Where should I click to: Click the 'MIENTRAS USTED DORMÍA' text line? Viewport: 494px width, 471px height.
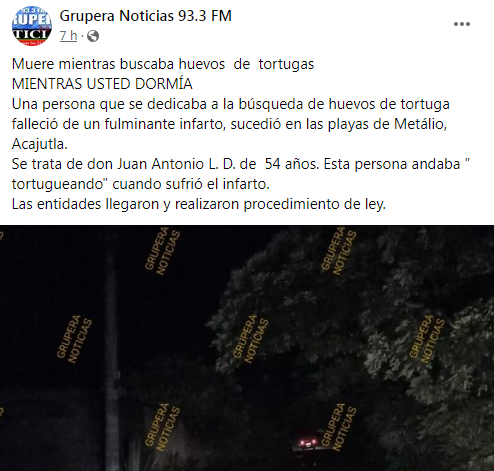coord(102,84)
